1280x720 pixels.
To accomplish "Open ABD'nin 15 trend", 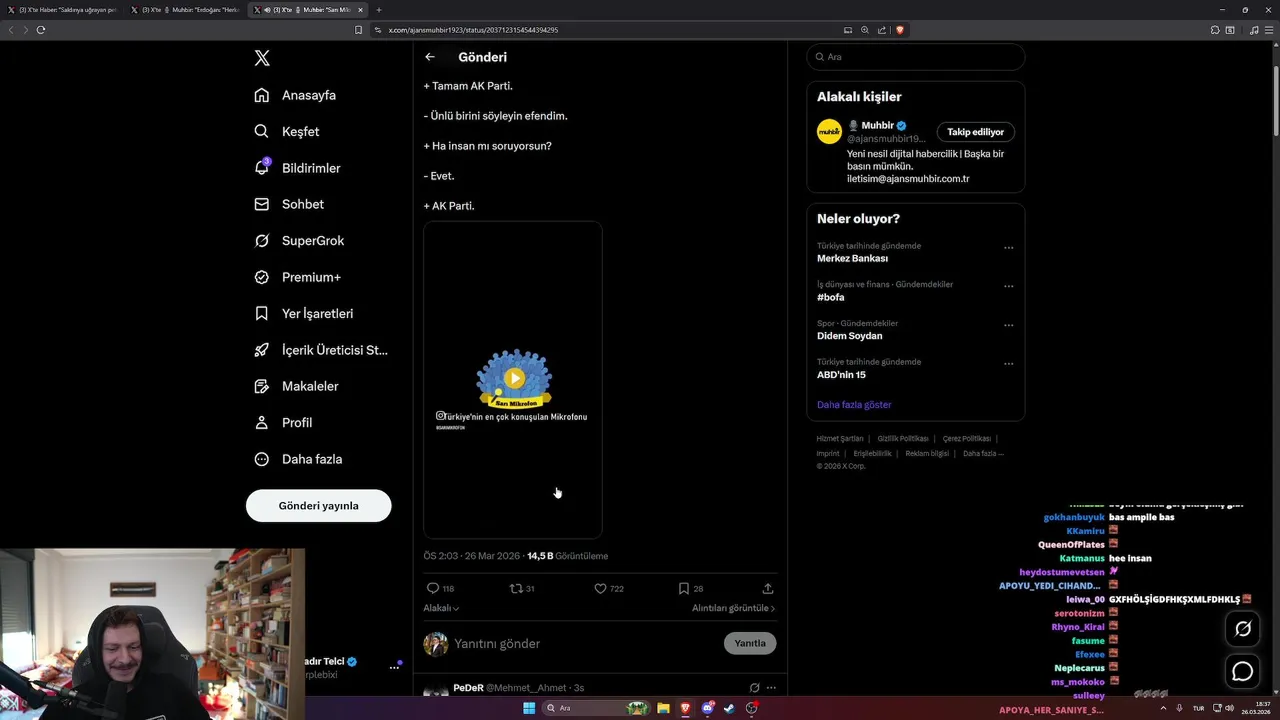I will tap(841, 375).
